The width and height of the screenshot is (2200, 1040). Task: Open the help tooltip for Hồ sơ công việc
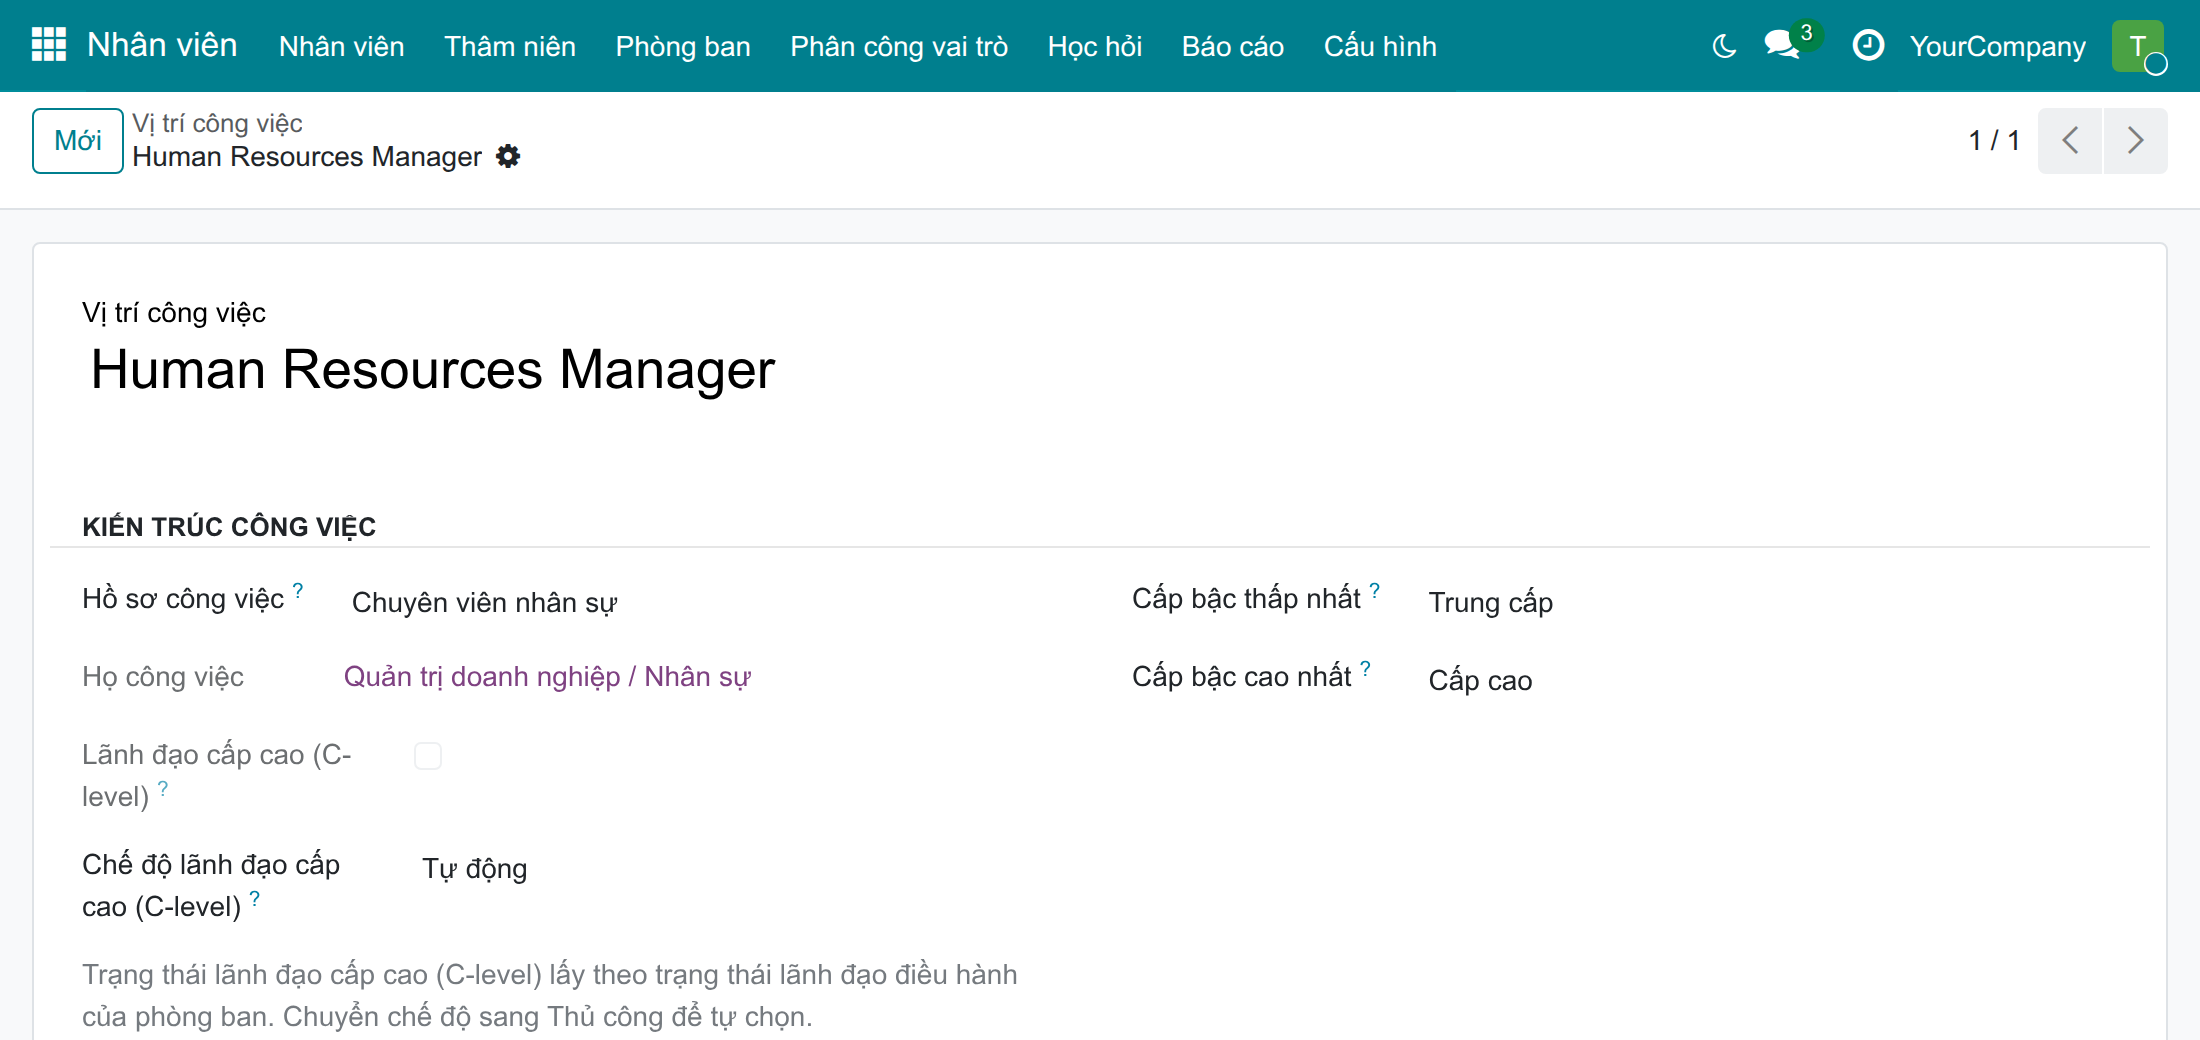coord(298,590)
